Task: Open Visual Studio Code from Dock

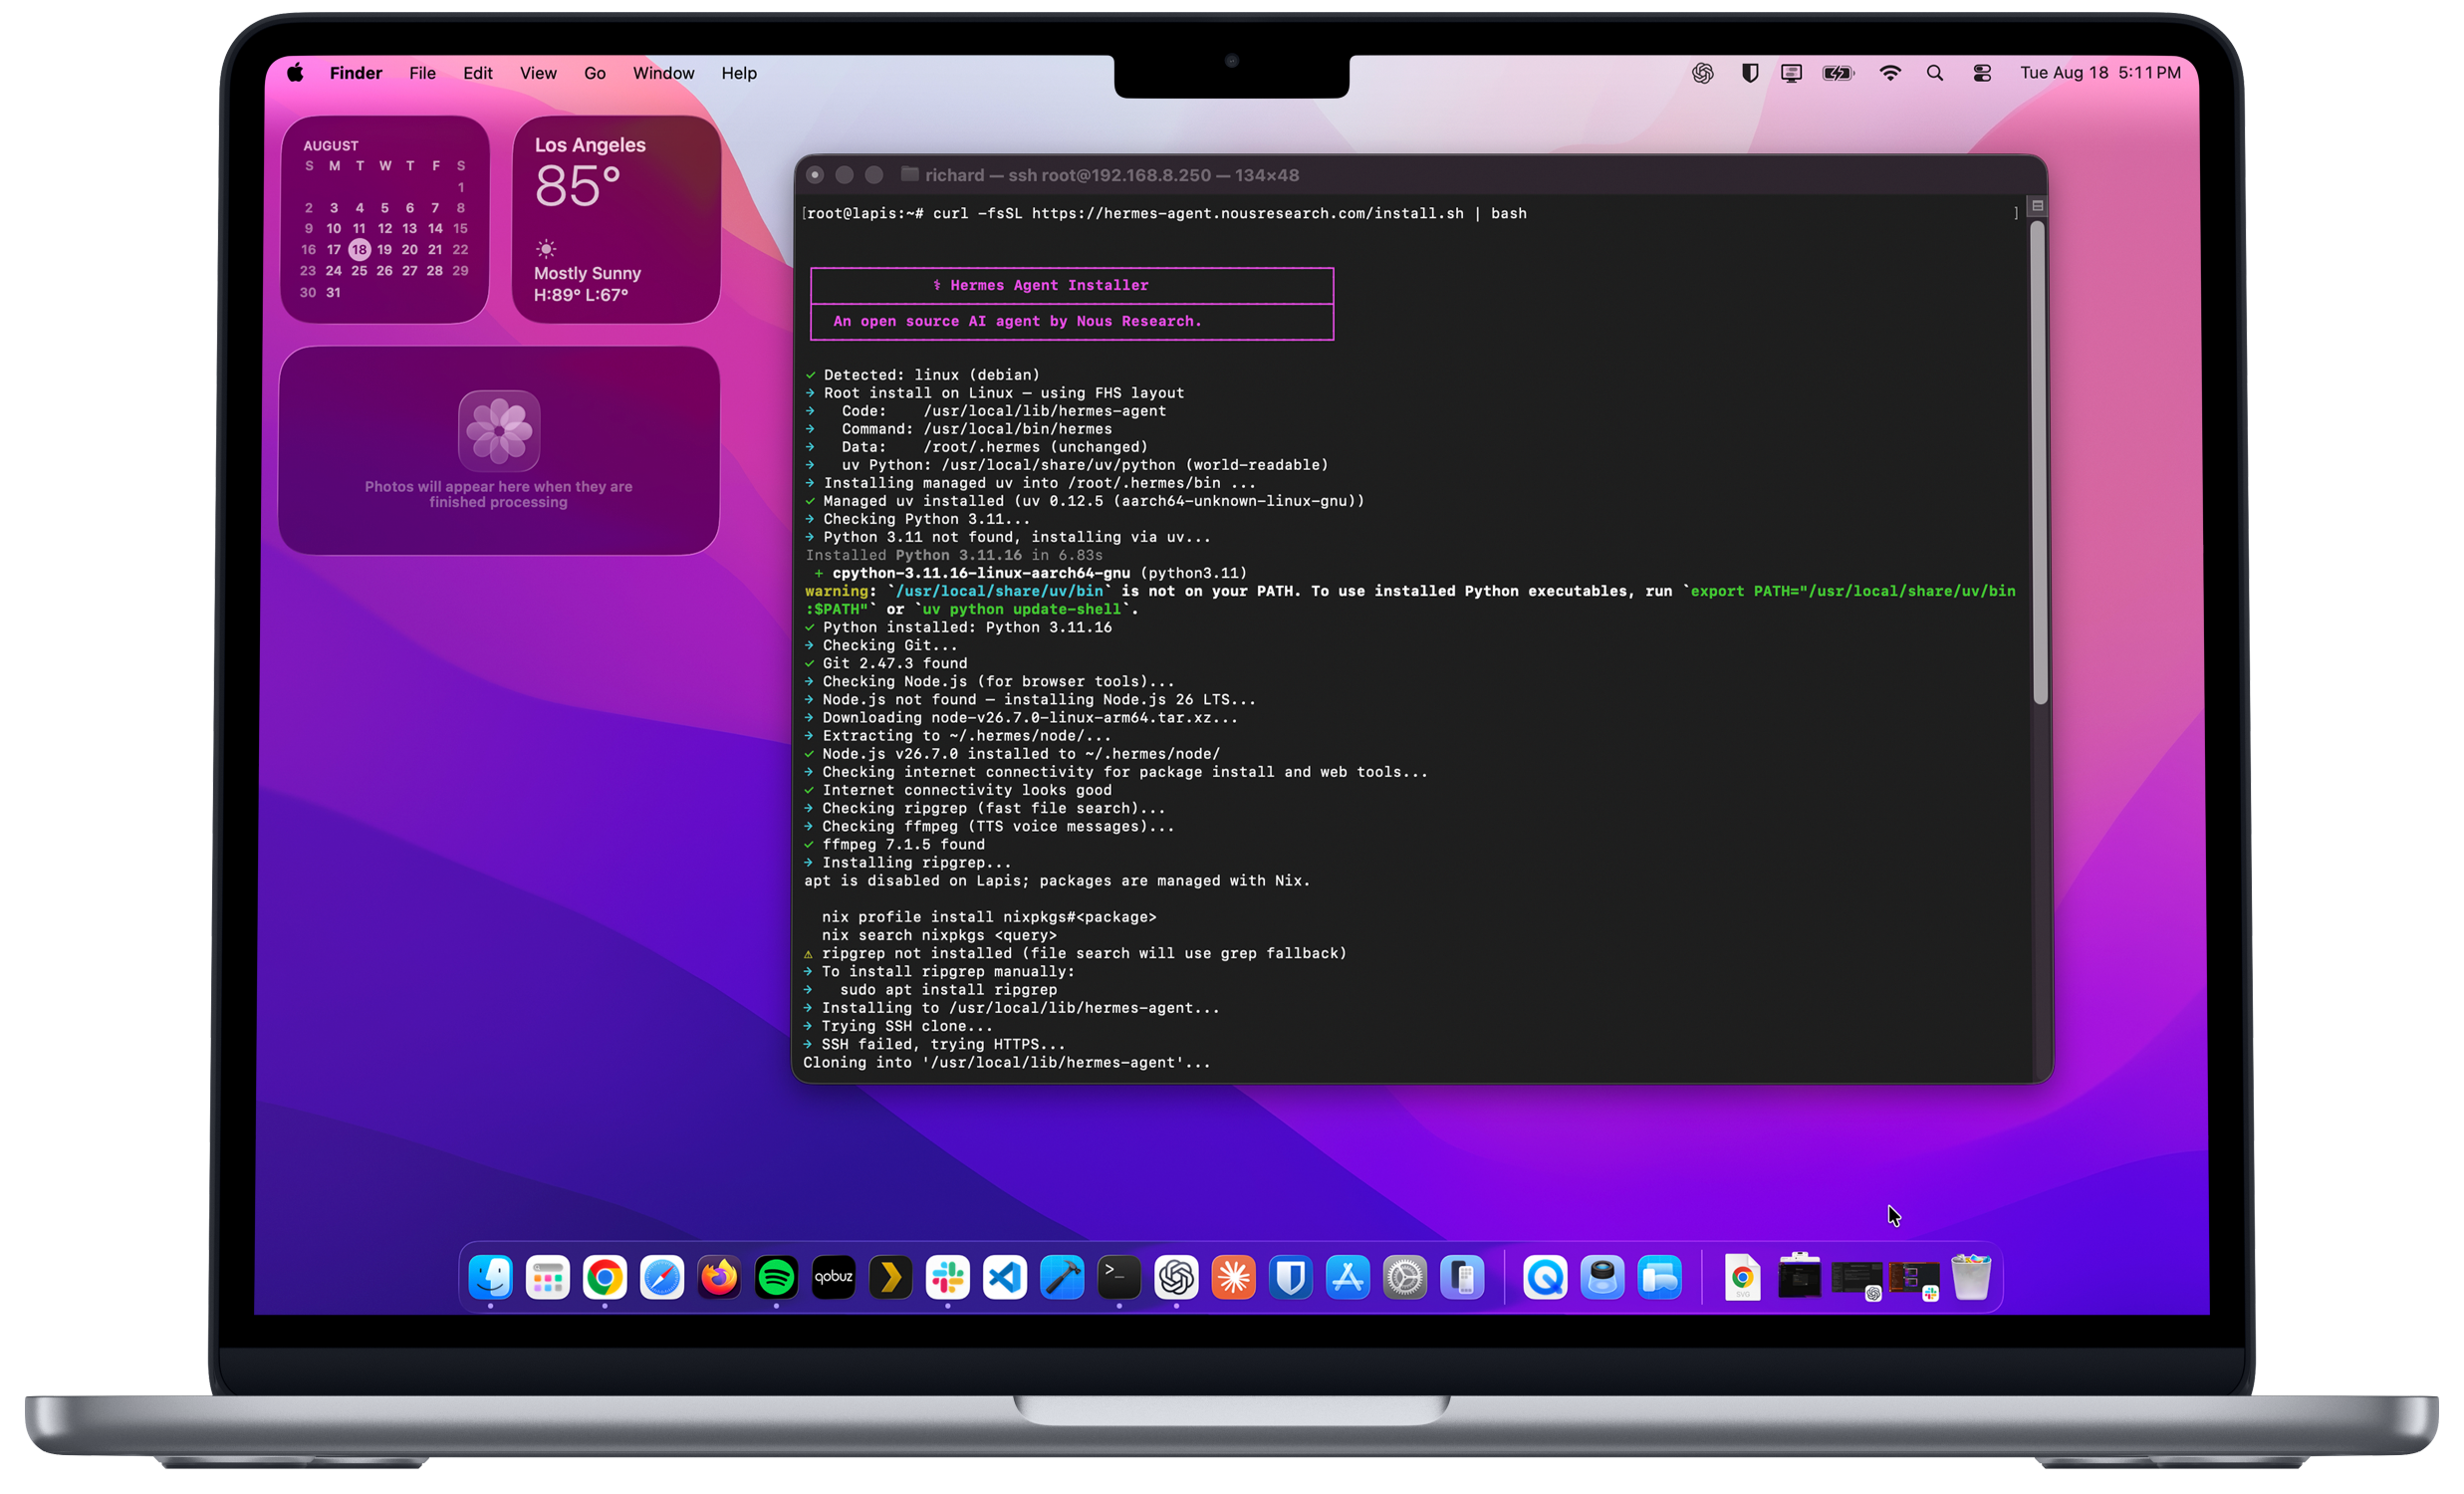Action: [x=1005, y=1277]
